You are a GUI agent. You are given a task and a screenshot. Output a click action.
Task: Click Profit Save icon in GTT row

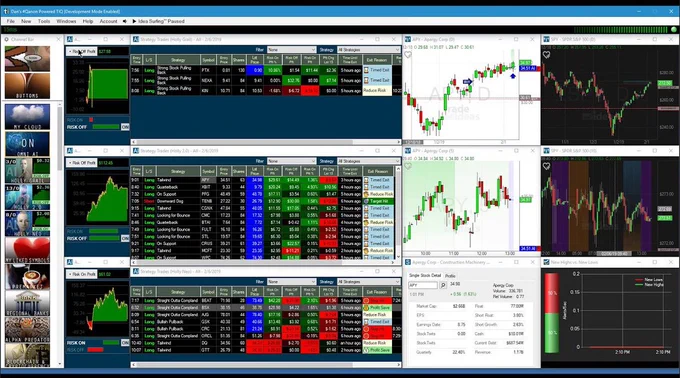[366, 350]
